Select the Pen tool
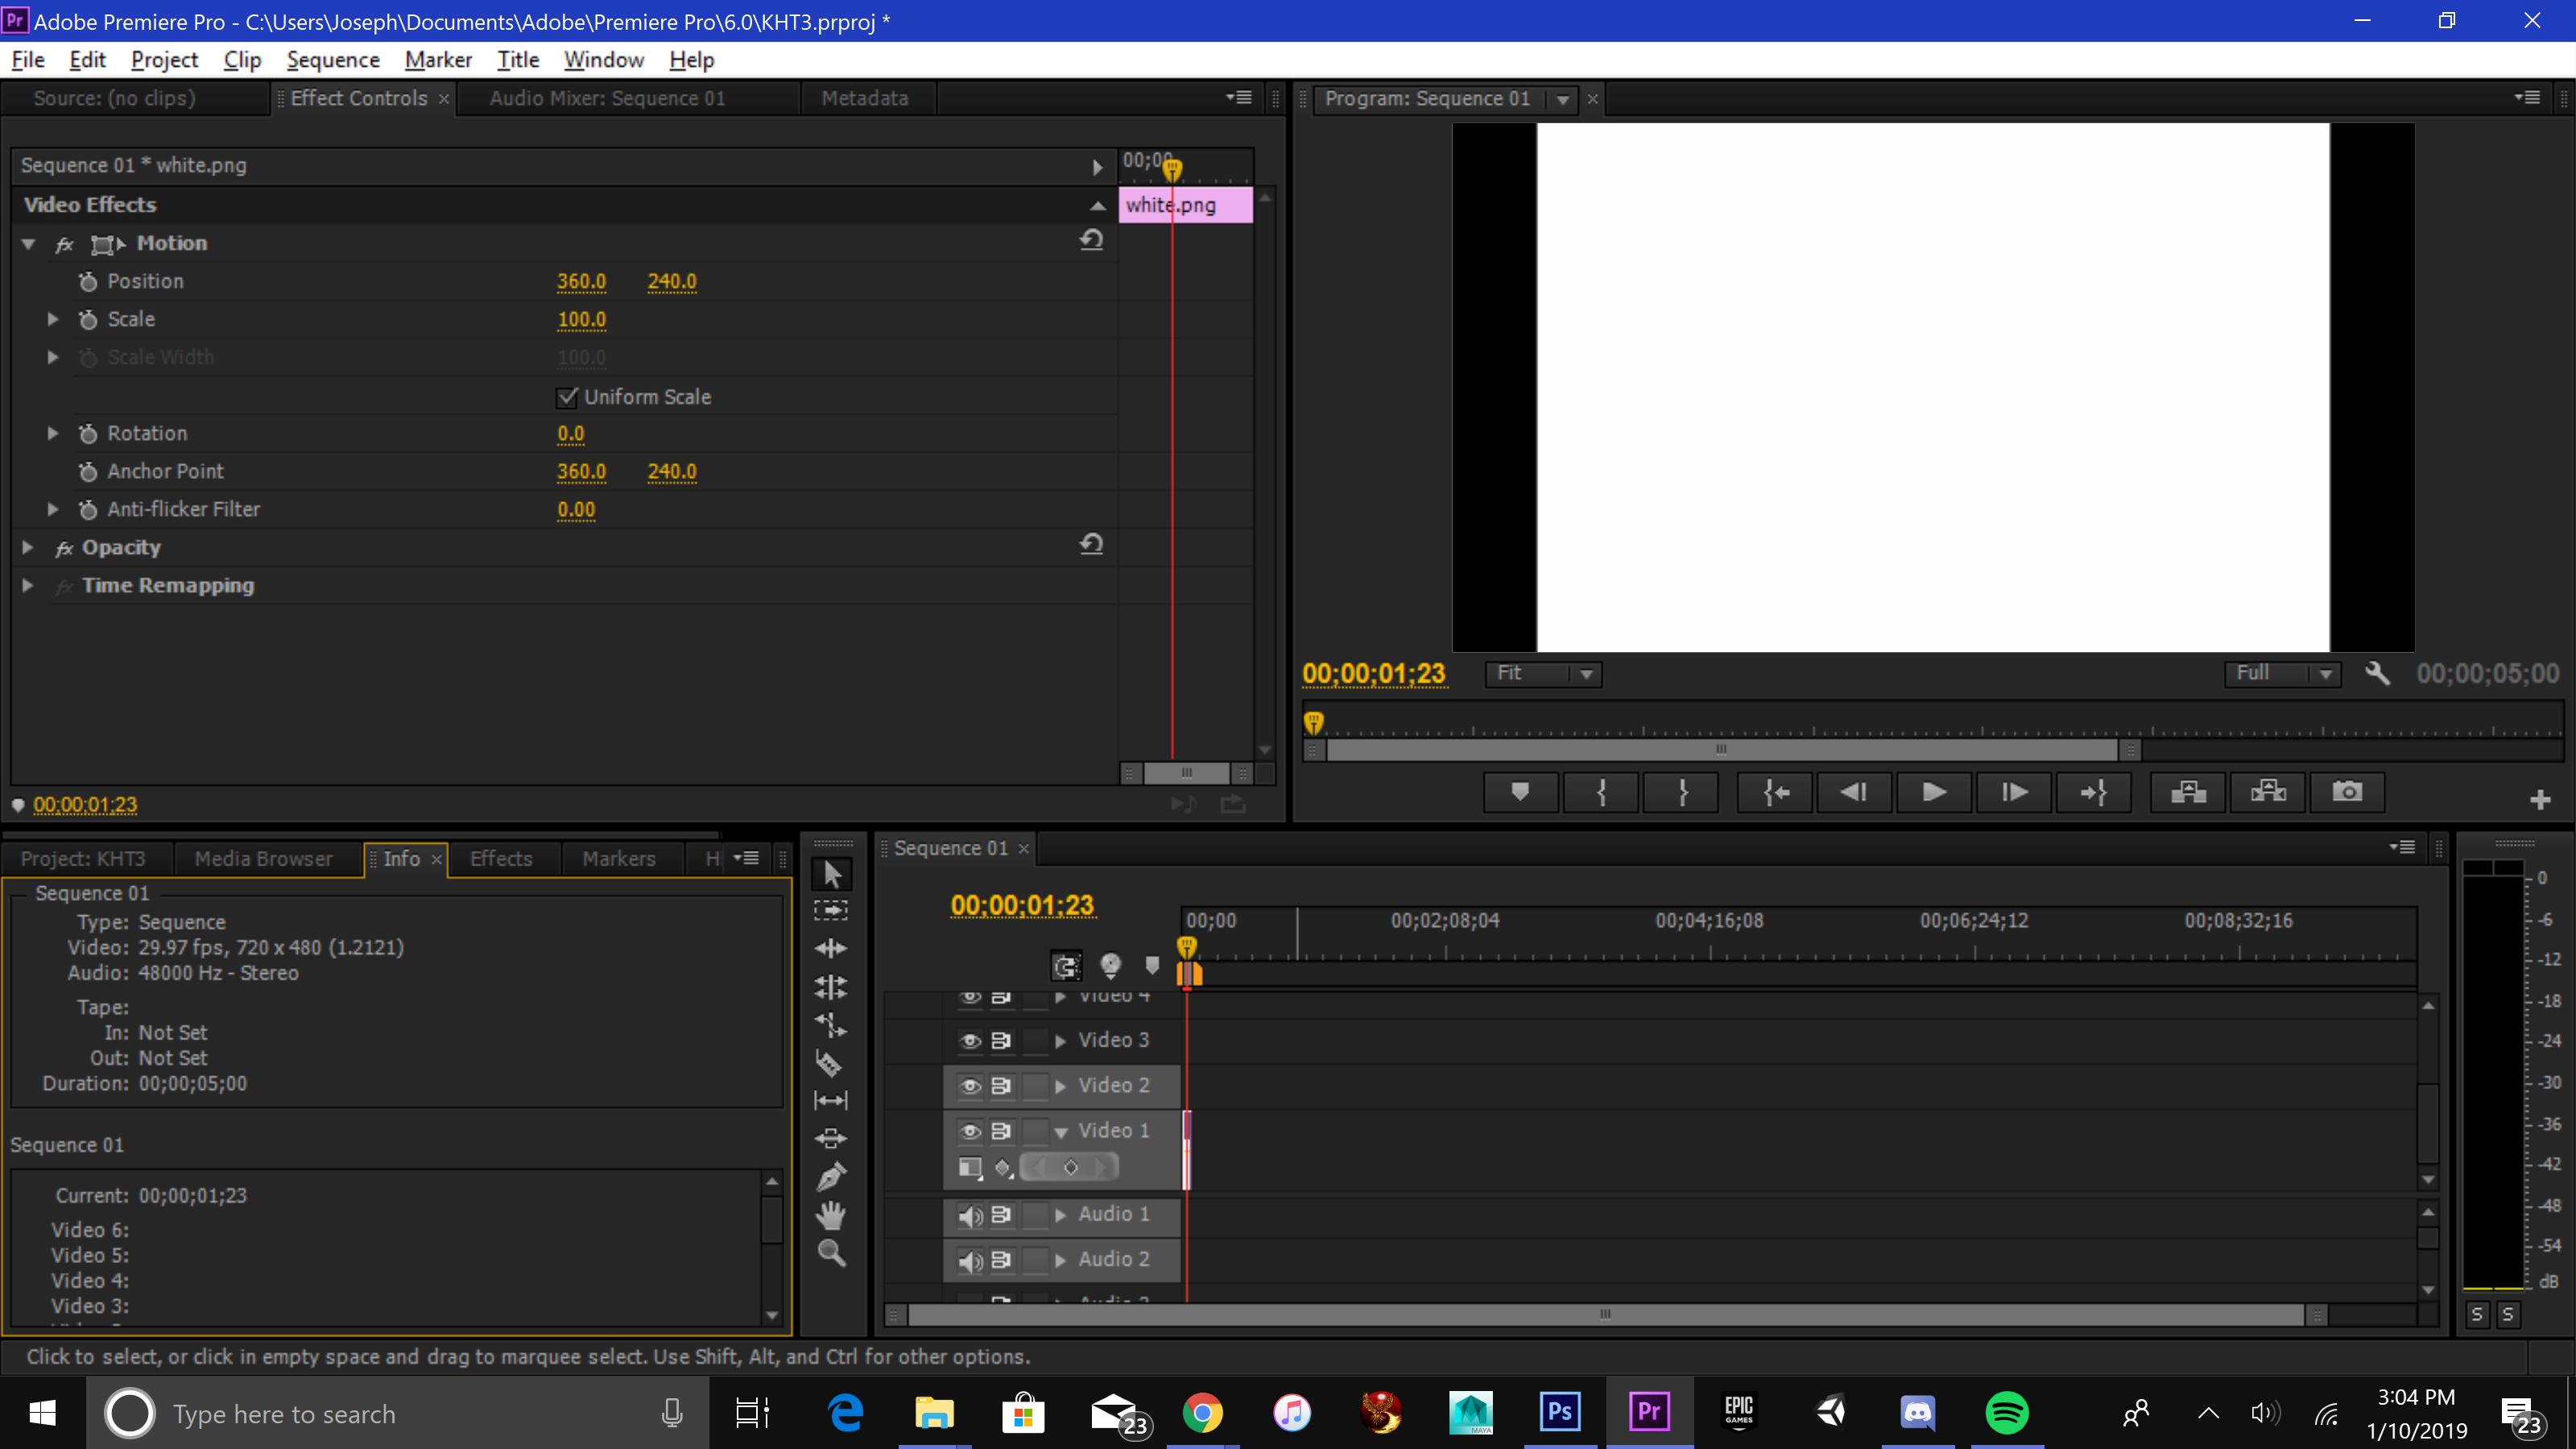 tap(831, 1176)
